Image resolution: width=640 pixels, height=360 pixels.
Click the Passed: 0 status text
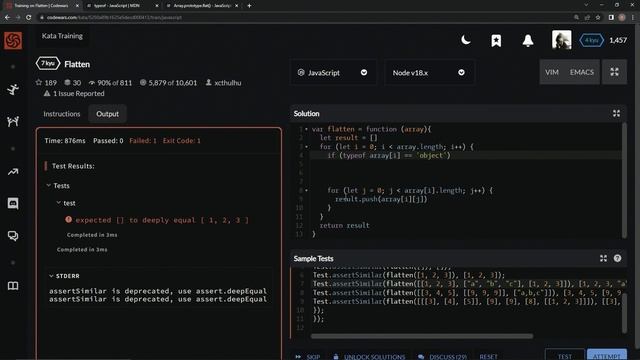(x=108, y=141)
